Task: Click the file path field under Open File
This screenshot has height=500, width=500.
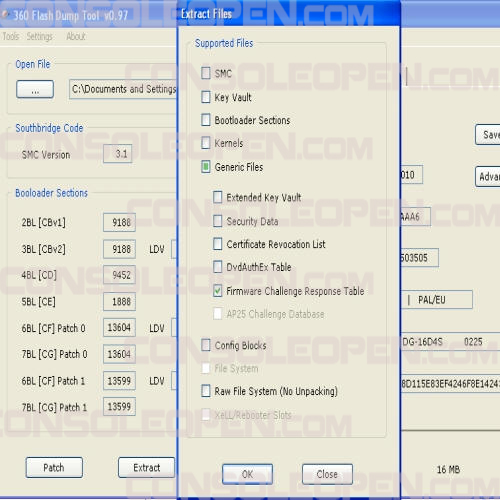Action: (x=123, y=89)
